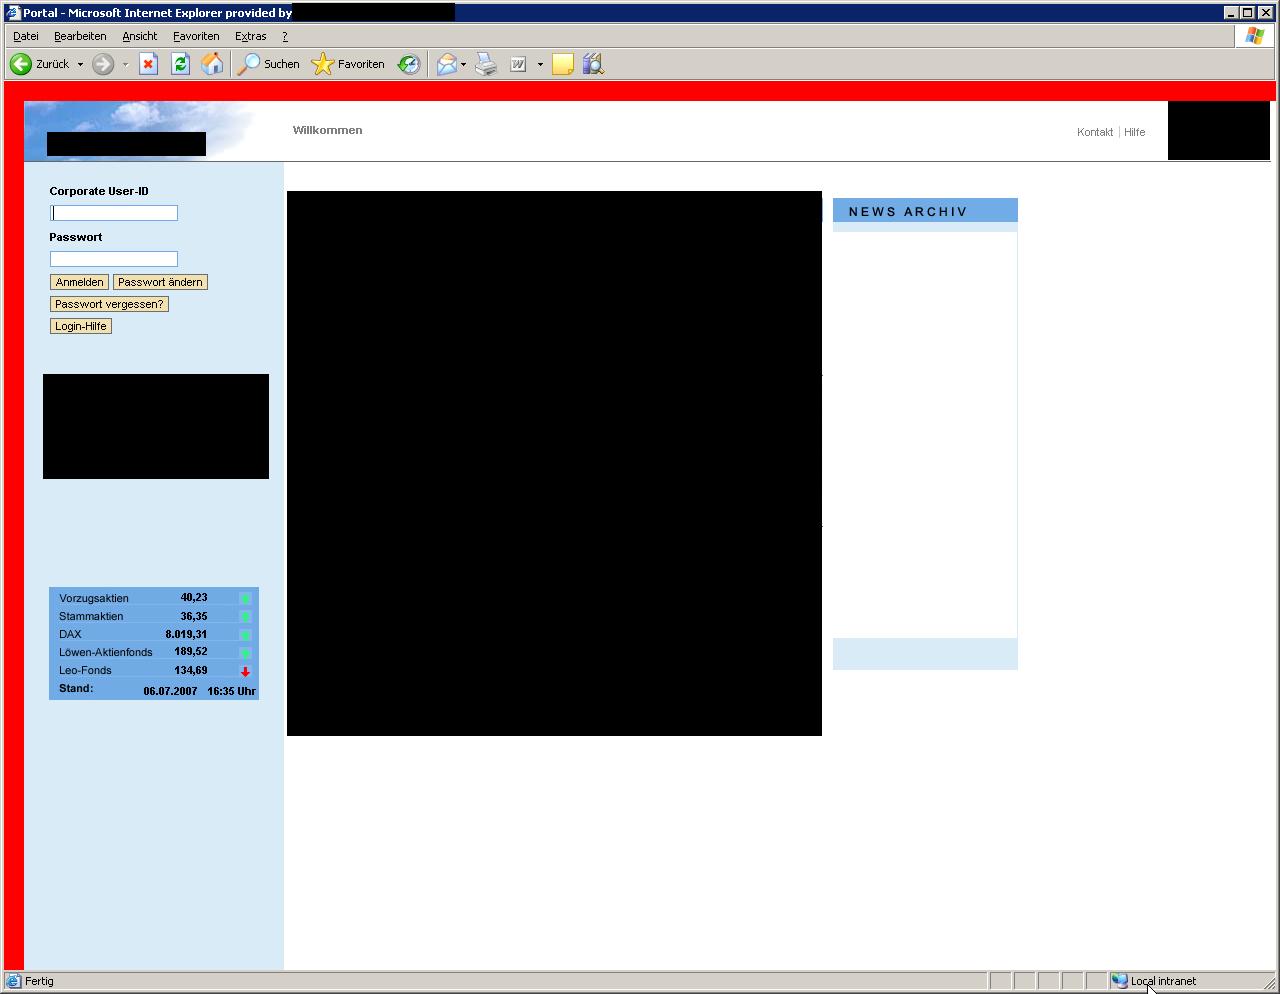Screen dimensions: 1280x994
Task: Click the Research books icon
Action: click(593, 64)
